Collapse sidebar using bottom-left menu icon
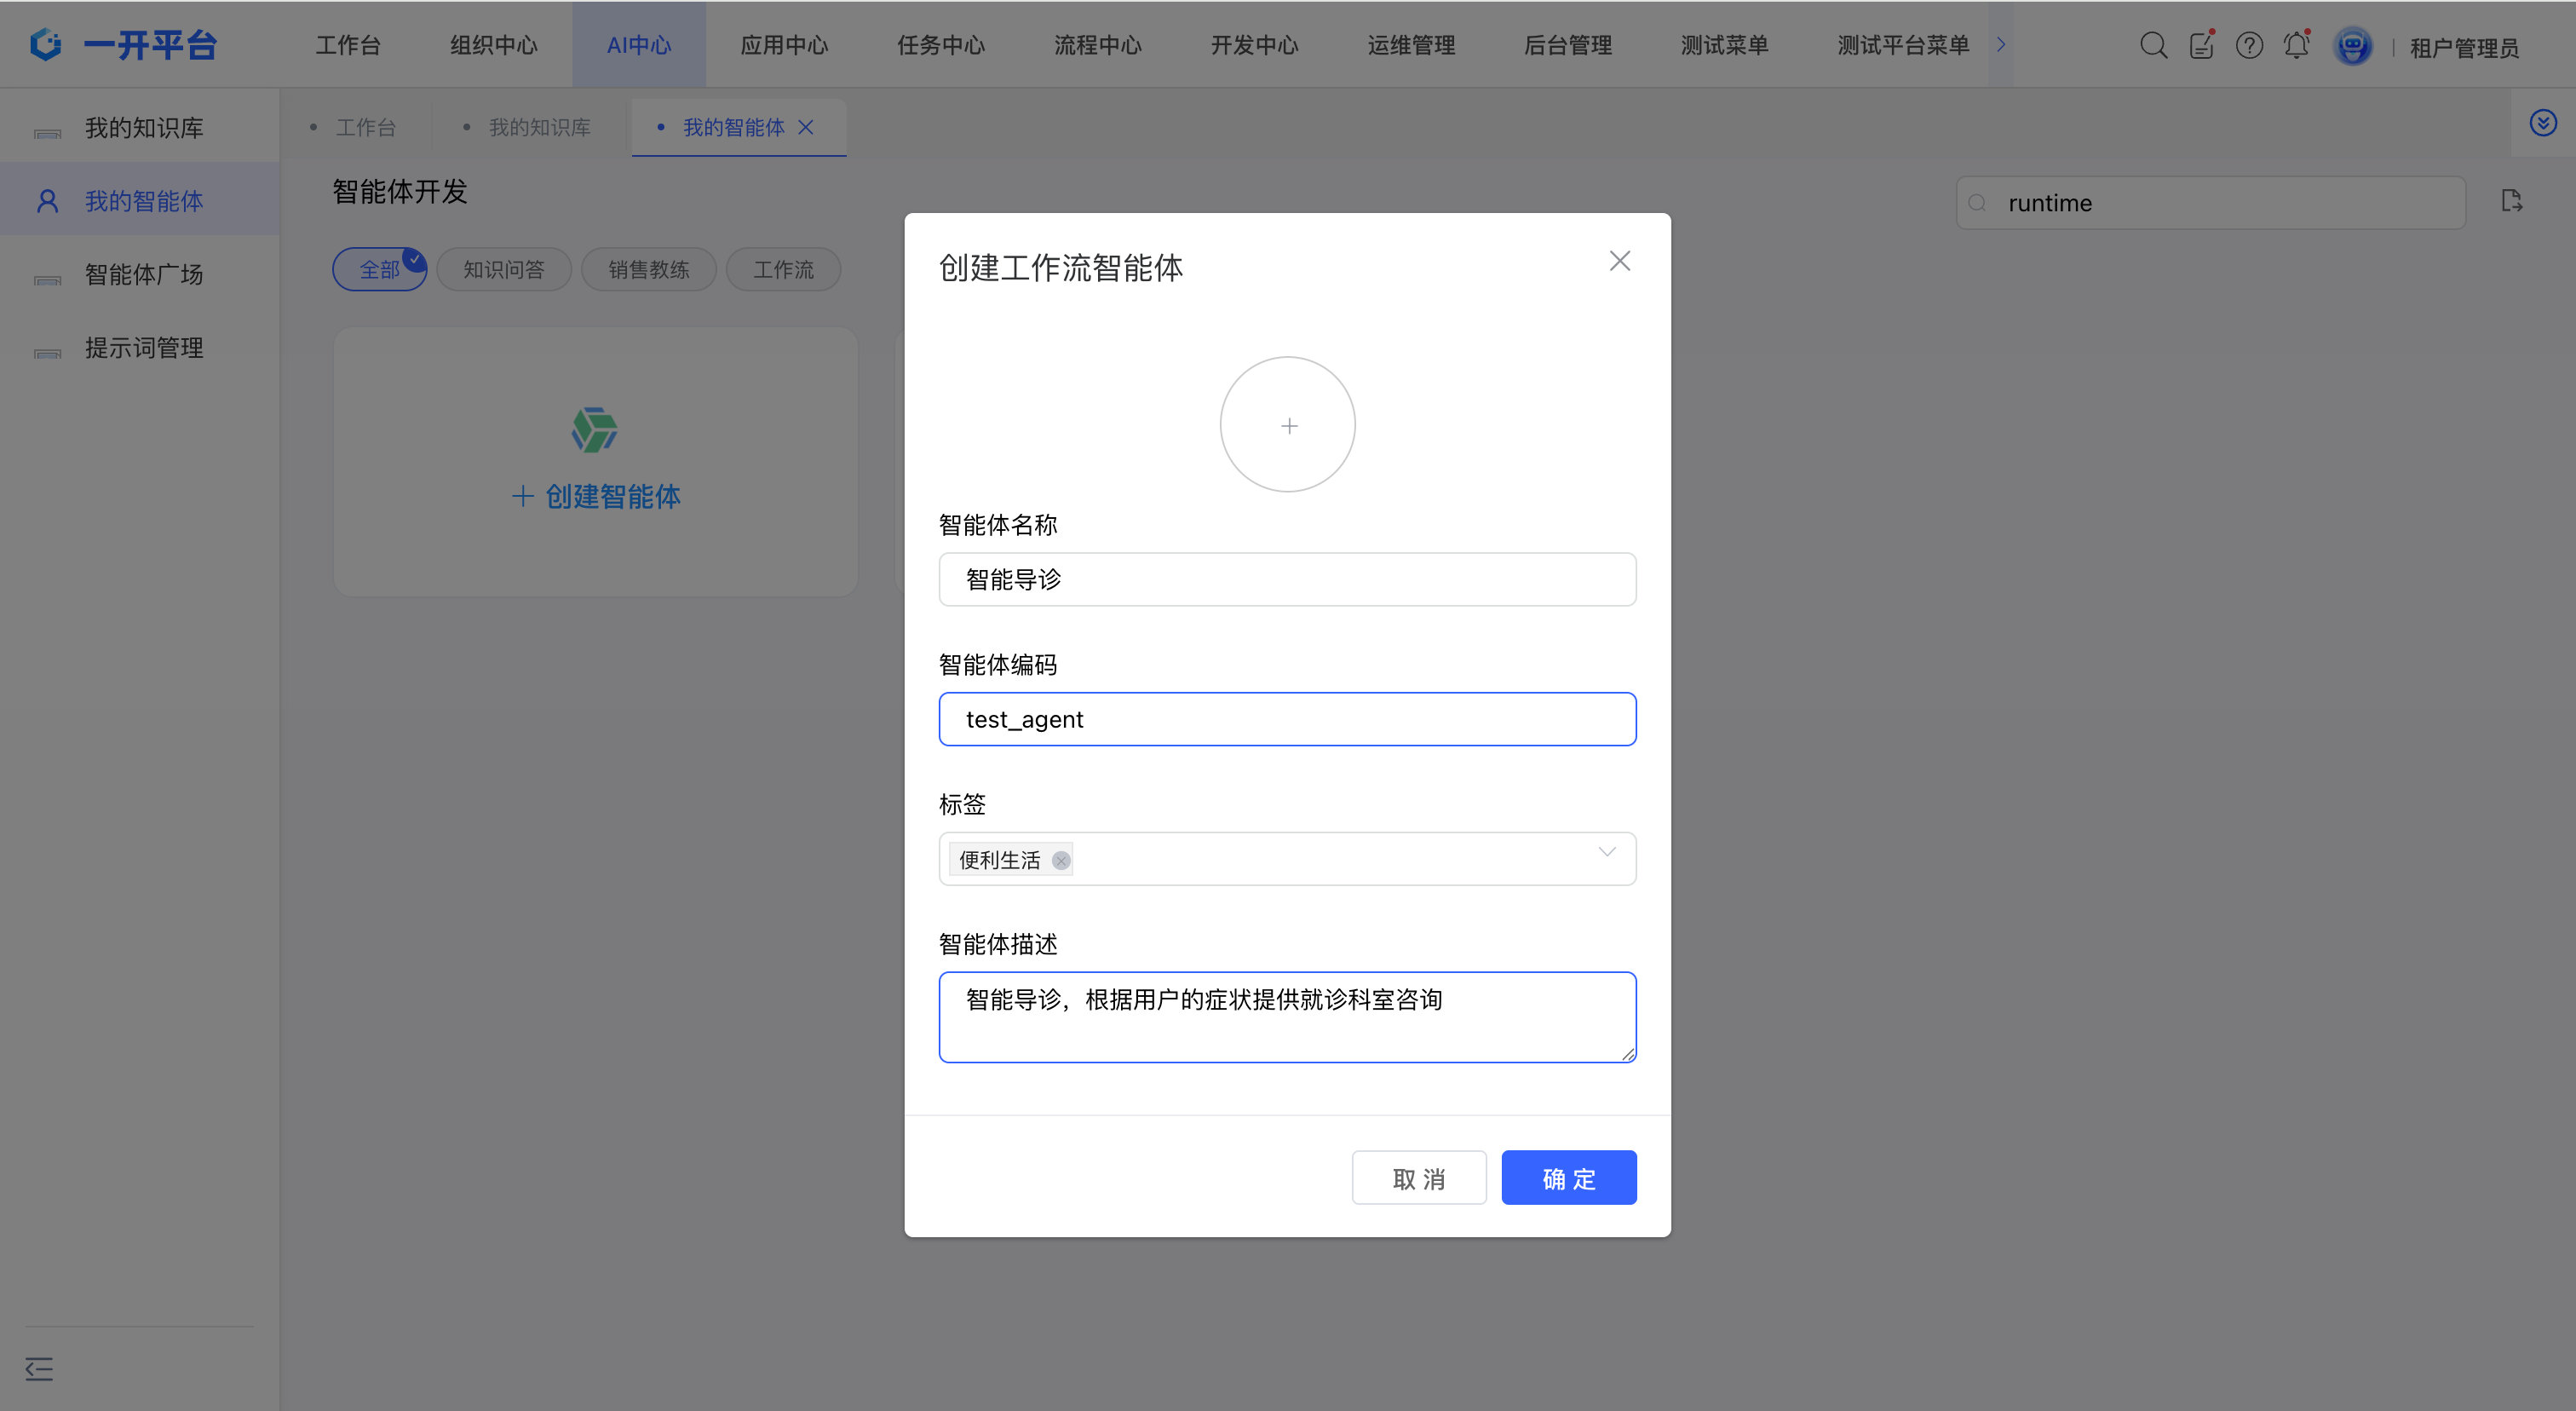 point(39,1368)
